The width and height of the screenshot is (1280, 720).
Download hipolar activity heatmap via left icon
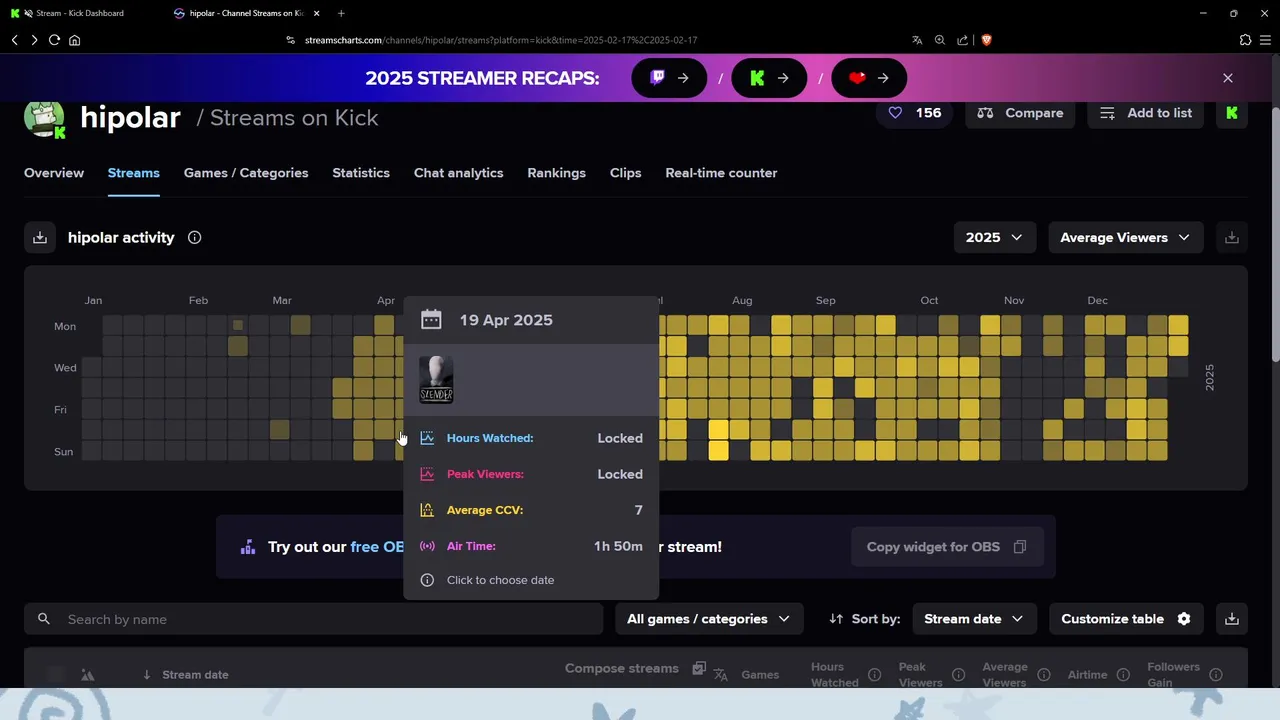pyautogui.click(x=40, y=237)
